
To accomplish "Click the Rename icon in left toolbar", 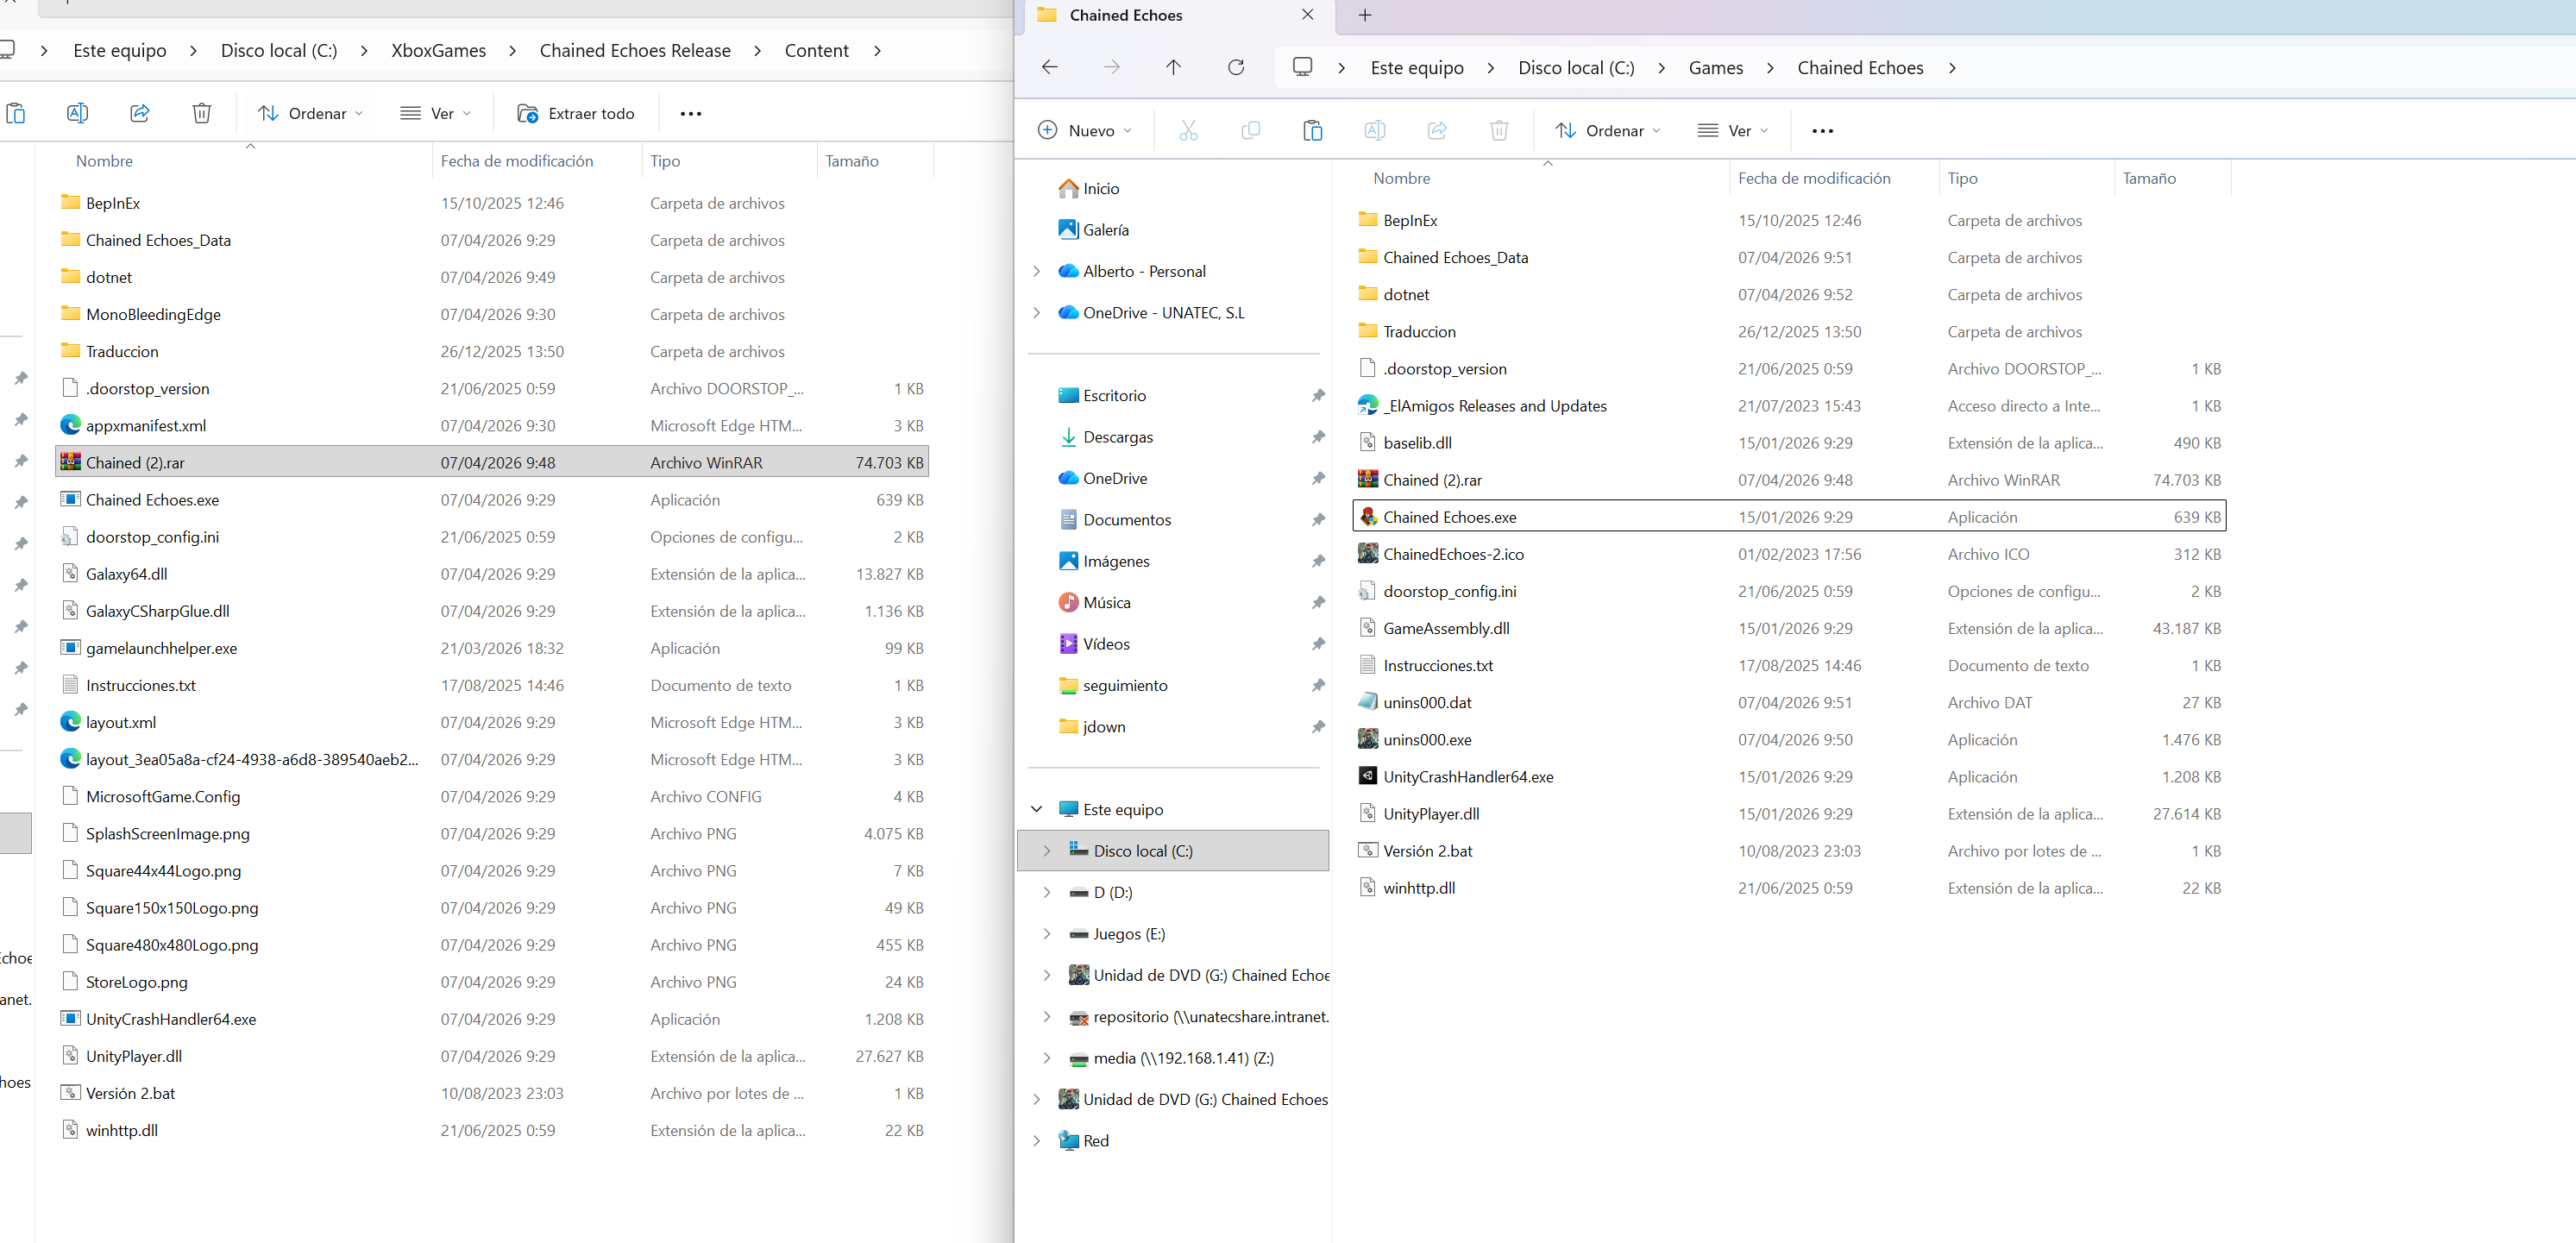I will pyautogui.click(x=77, y=113).
